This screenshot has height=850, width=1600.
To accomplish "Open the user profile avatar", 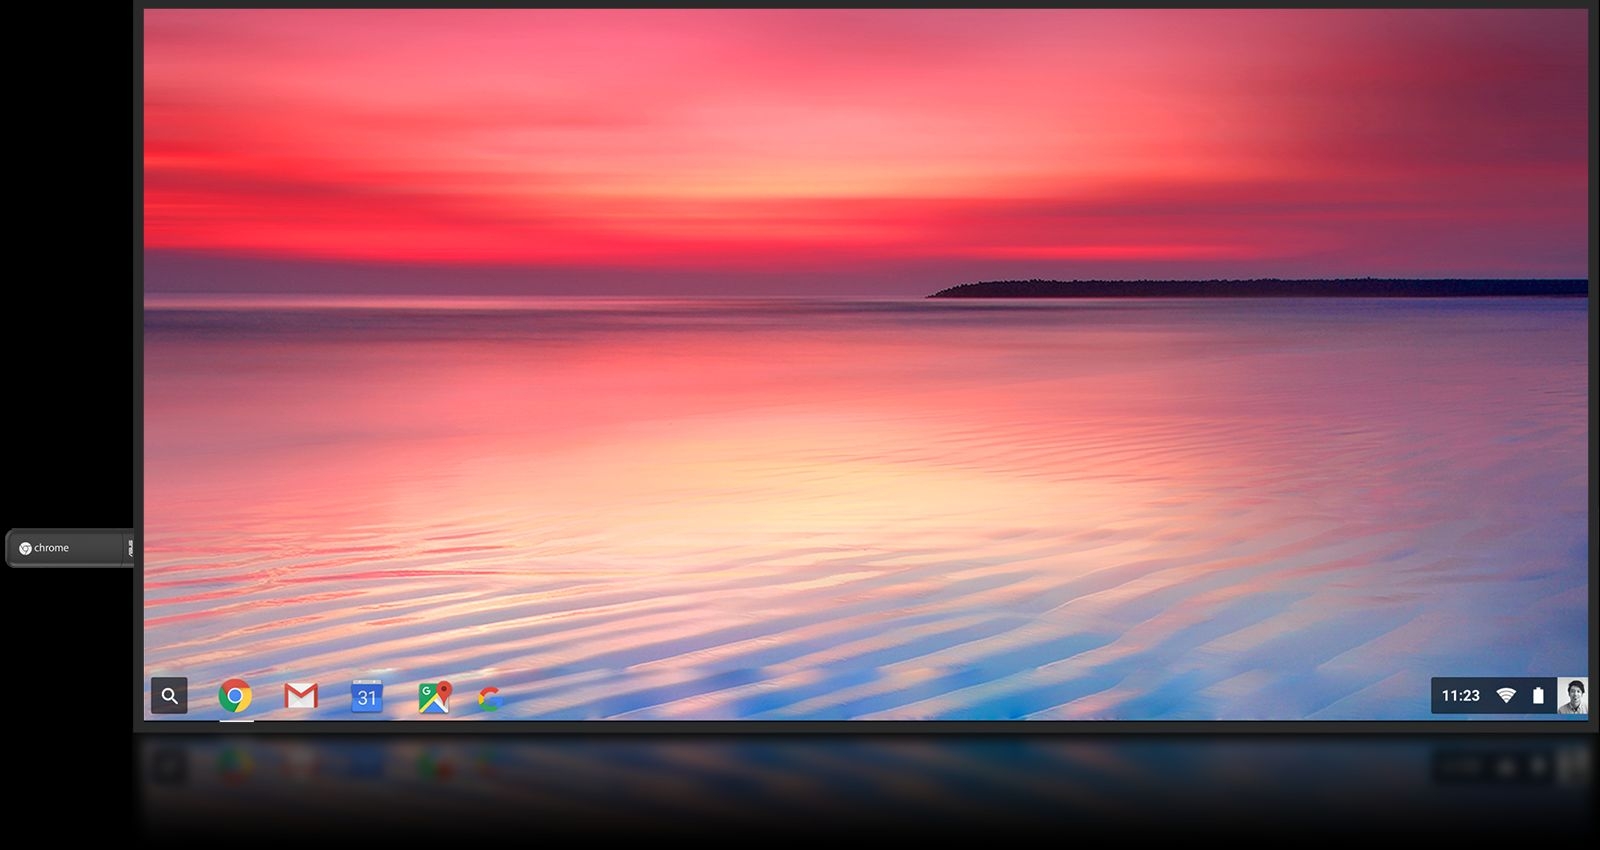I will (x=1572, y=696).
